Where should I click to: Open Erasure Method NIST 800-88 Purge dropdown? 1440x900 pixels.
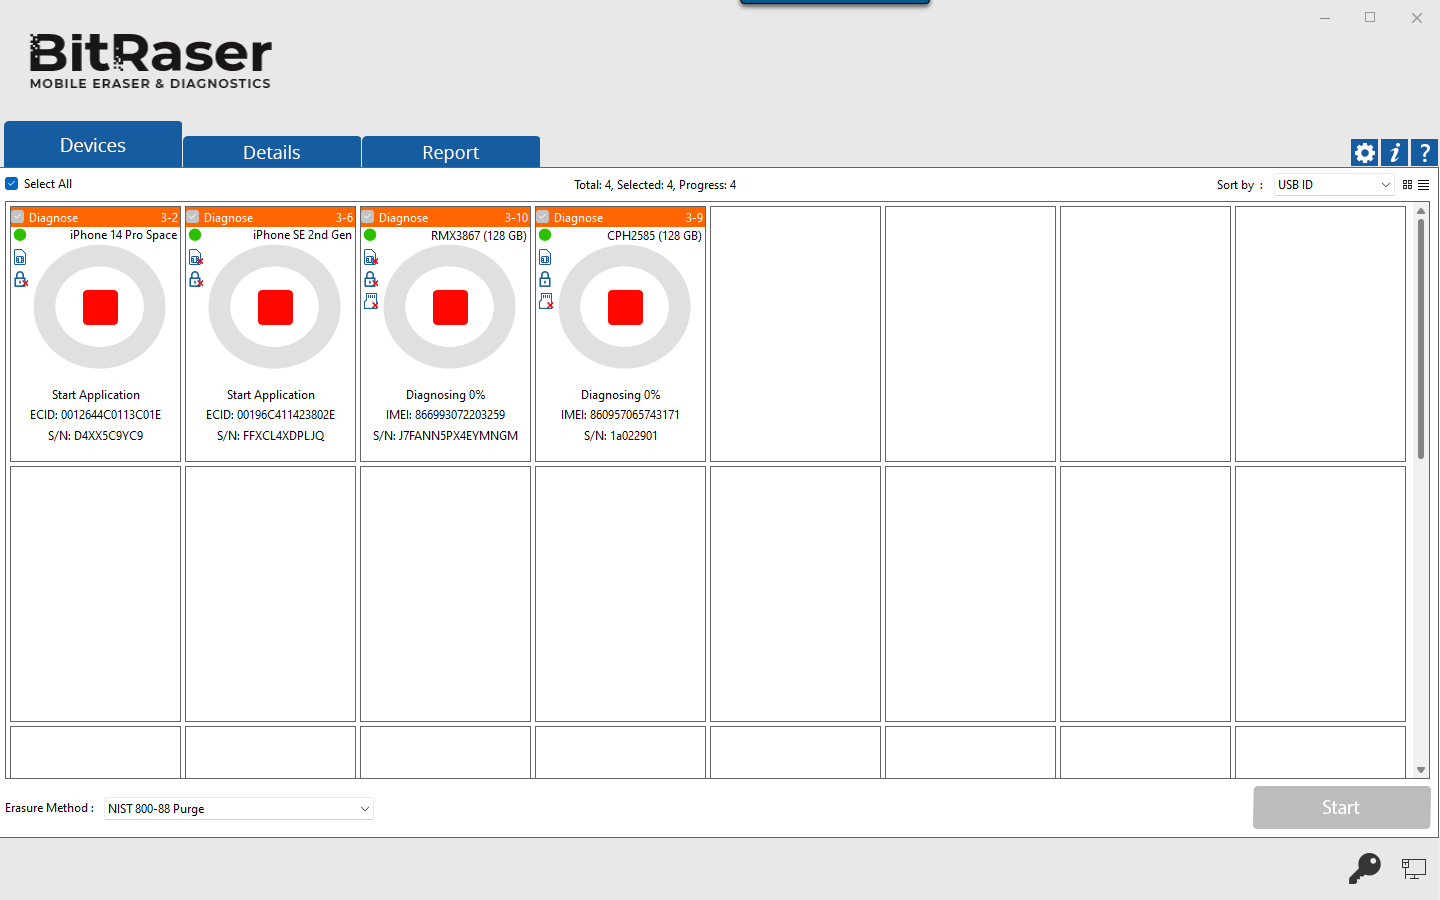[239, 808]
